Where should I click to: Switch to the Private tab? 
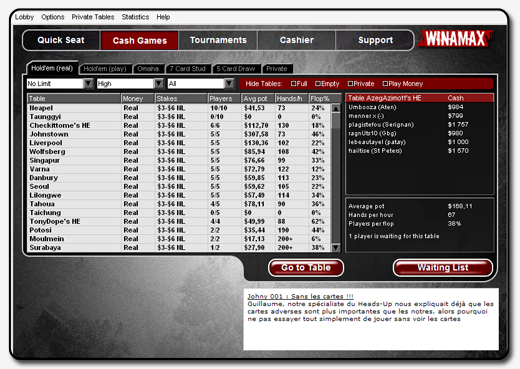point(277,69)
